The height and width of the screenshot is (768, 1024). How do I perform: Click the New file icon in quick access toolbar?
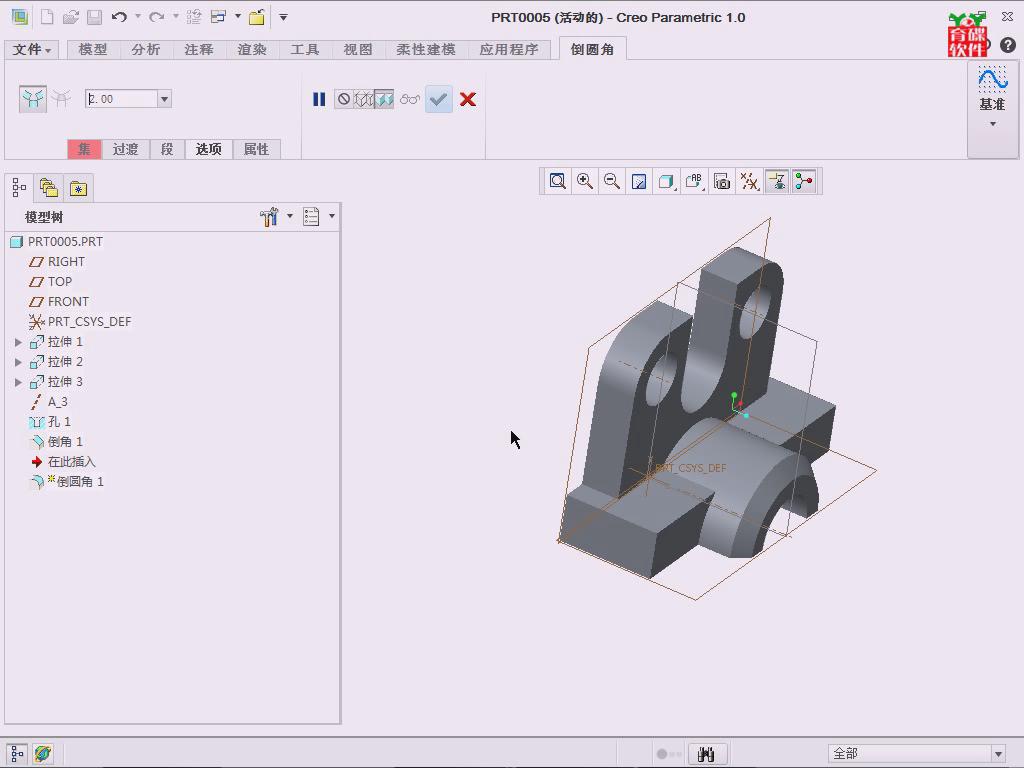47,17
